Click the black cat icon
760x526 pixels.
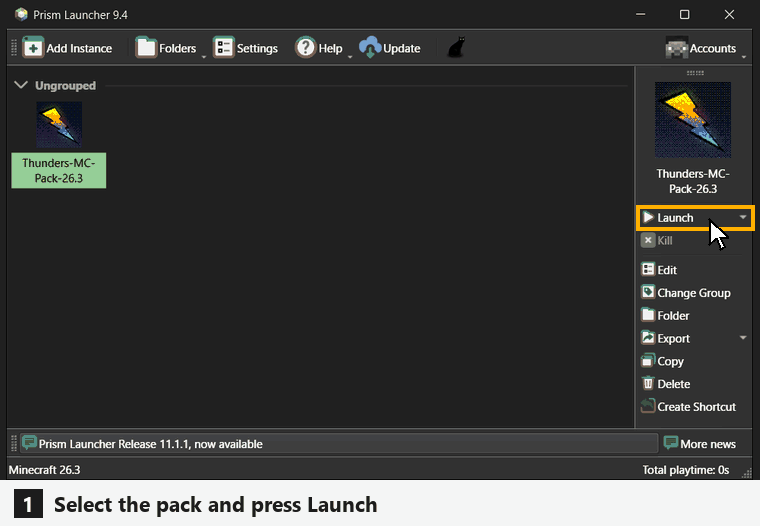coord(456,48)
